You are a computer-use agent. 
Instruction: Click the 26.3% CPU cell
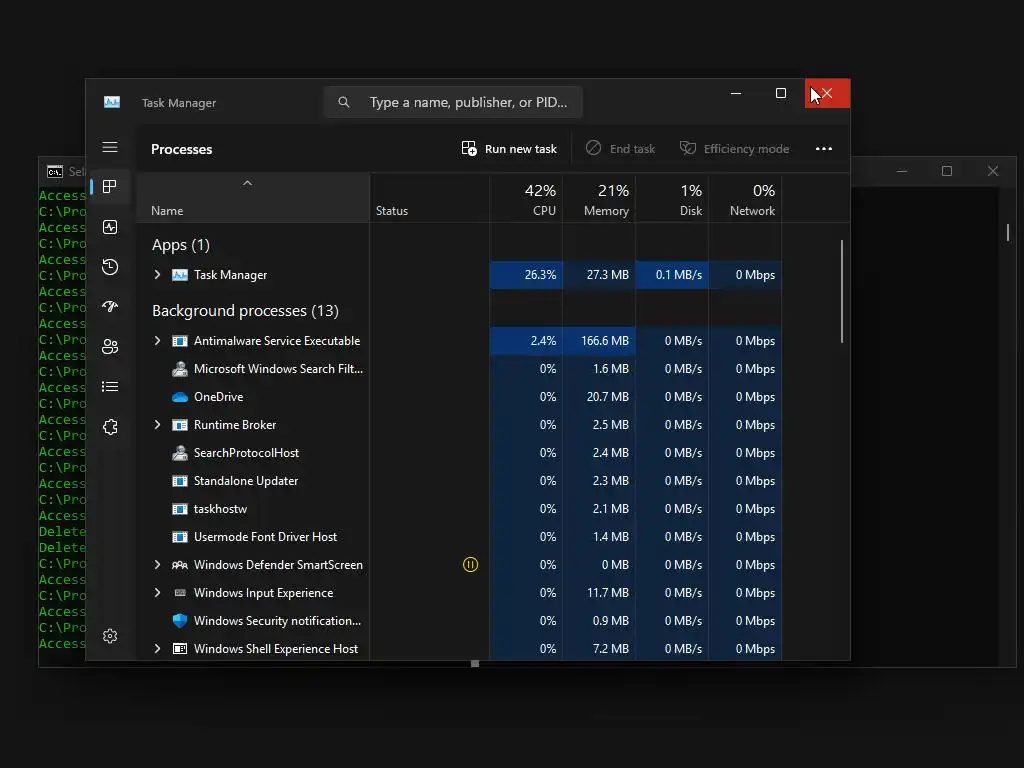point(526,275)
